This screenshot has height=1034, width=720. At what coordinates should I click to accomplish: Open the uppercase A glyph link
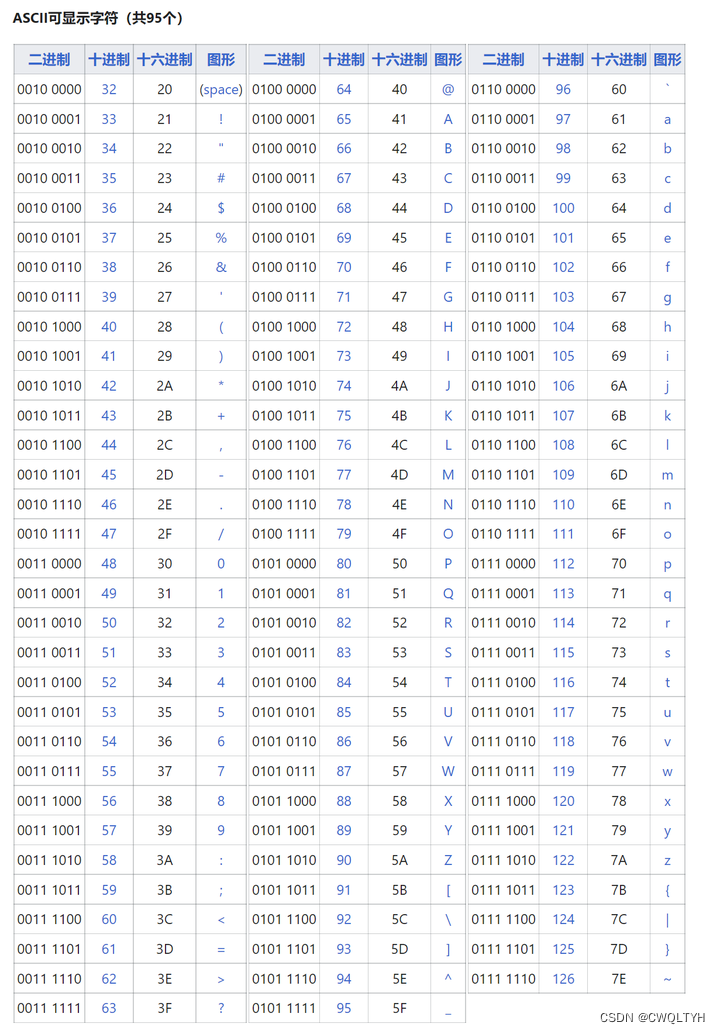click(x=448, y=119)
